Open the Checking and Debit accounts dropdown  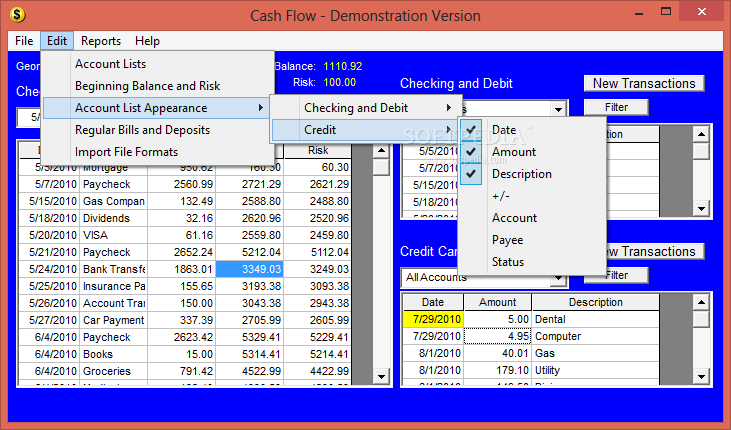558,110
